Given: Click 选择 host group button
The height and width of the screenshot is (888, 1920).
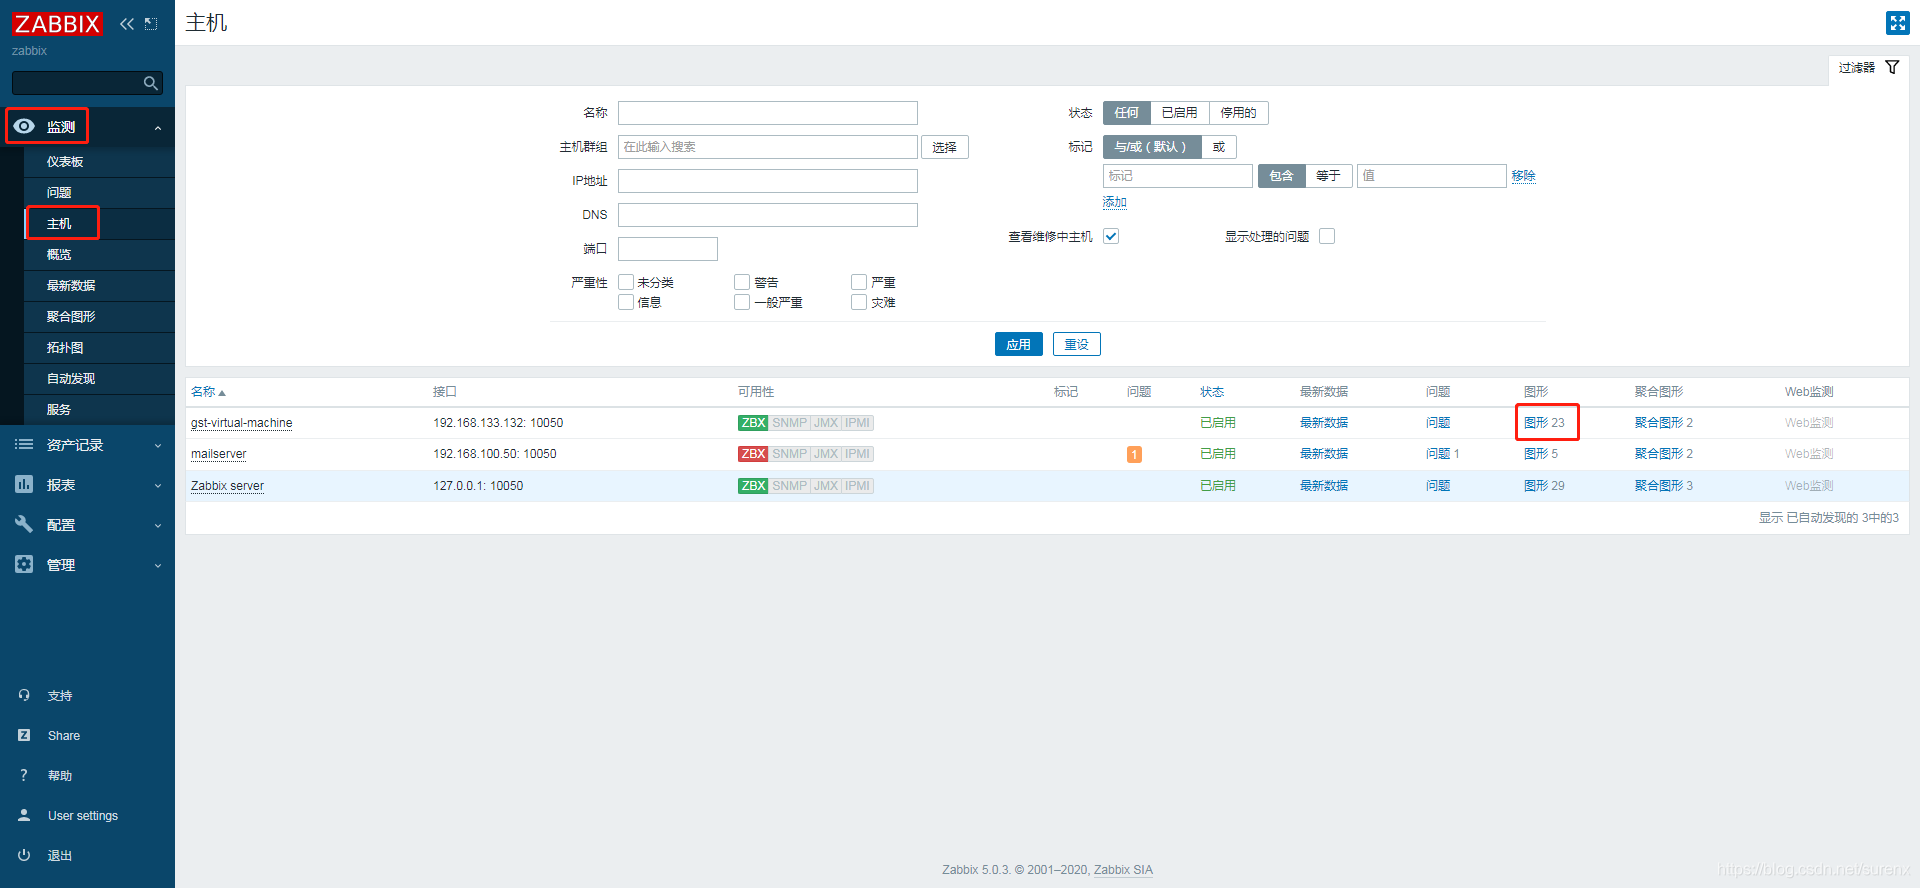Looking at the screenshot, I should 945,147.
